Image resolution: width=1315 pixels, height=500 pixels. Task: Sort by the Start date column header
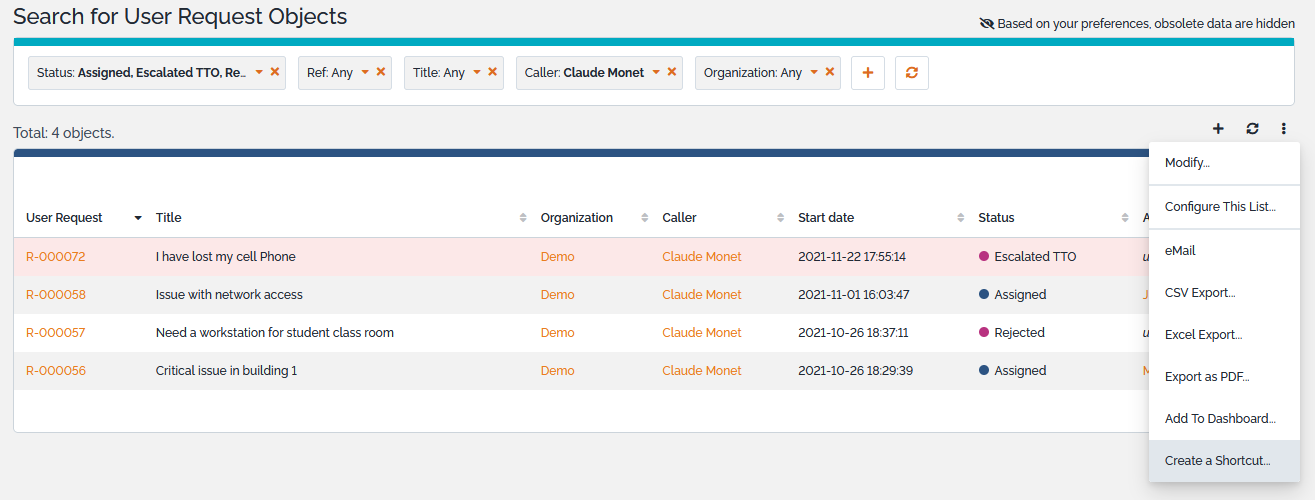point(826,218)
